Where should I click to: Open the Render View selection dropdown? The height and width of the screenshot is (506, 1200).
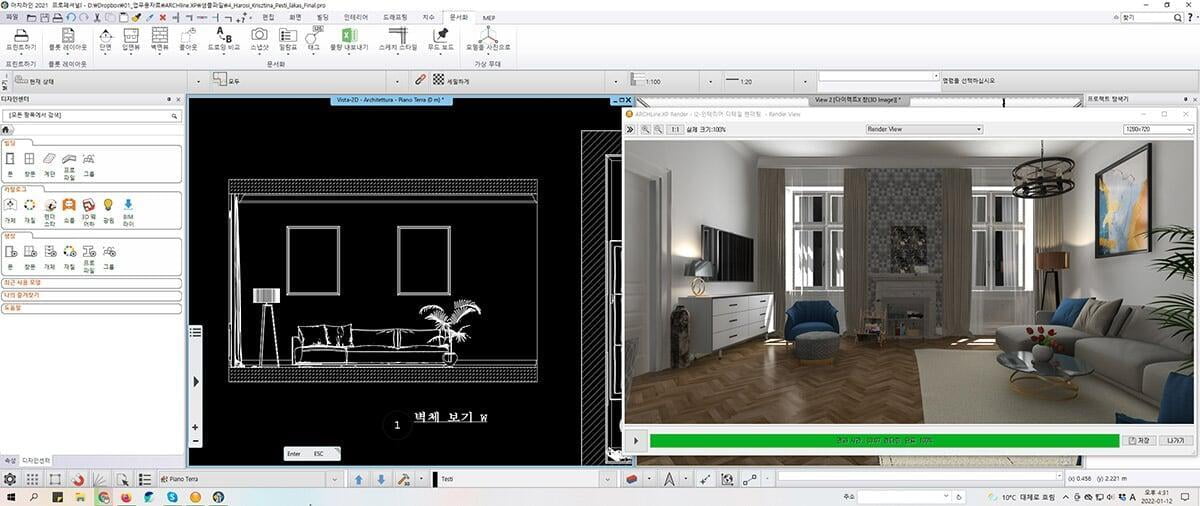(x=924, y=129)
